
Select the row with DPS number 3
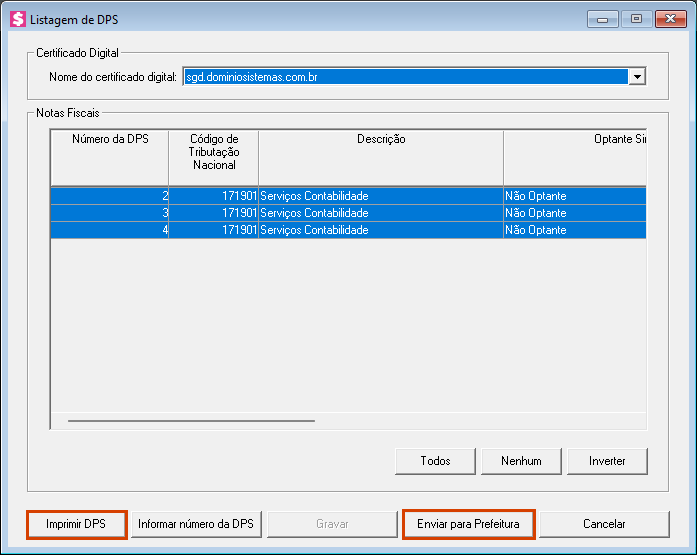(x=110, y=213)
